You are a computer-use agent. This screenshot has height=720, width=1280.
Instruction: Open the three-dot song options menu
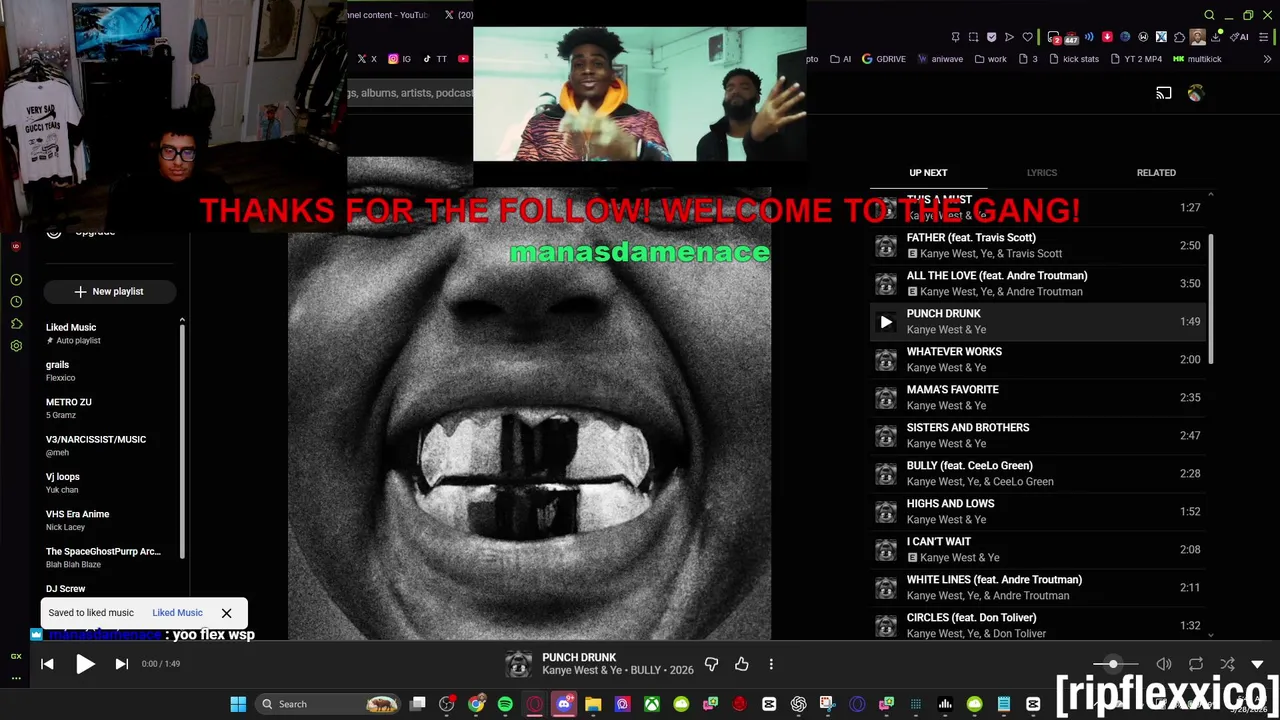771,664
